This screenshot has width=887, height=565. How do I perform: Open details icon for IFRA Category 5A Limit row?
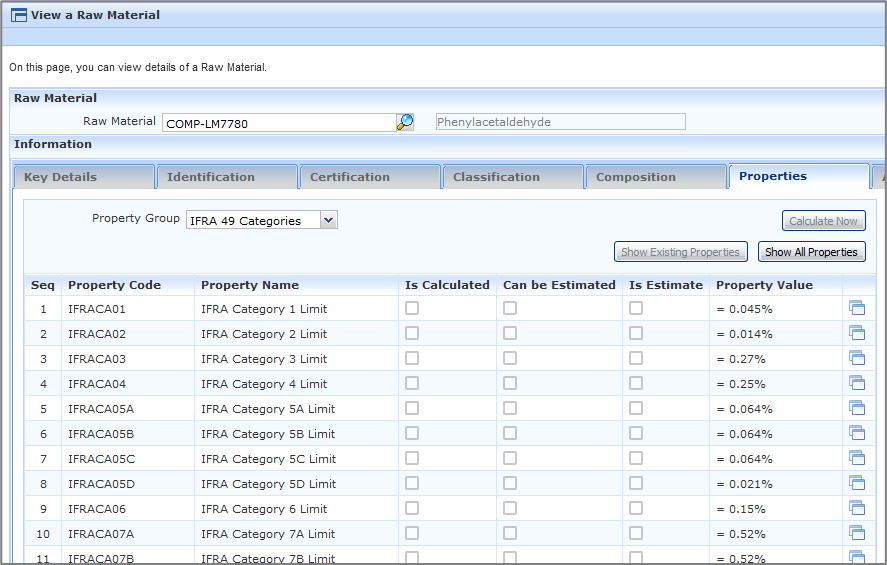pyautogui.click(x=857, y=408)
